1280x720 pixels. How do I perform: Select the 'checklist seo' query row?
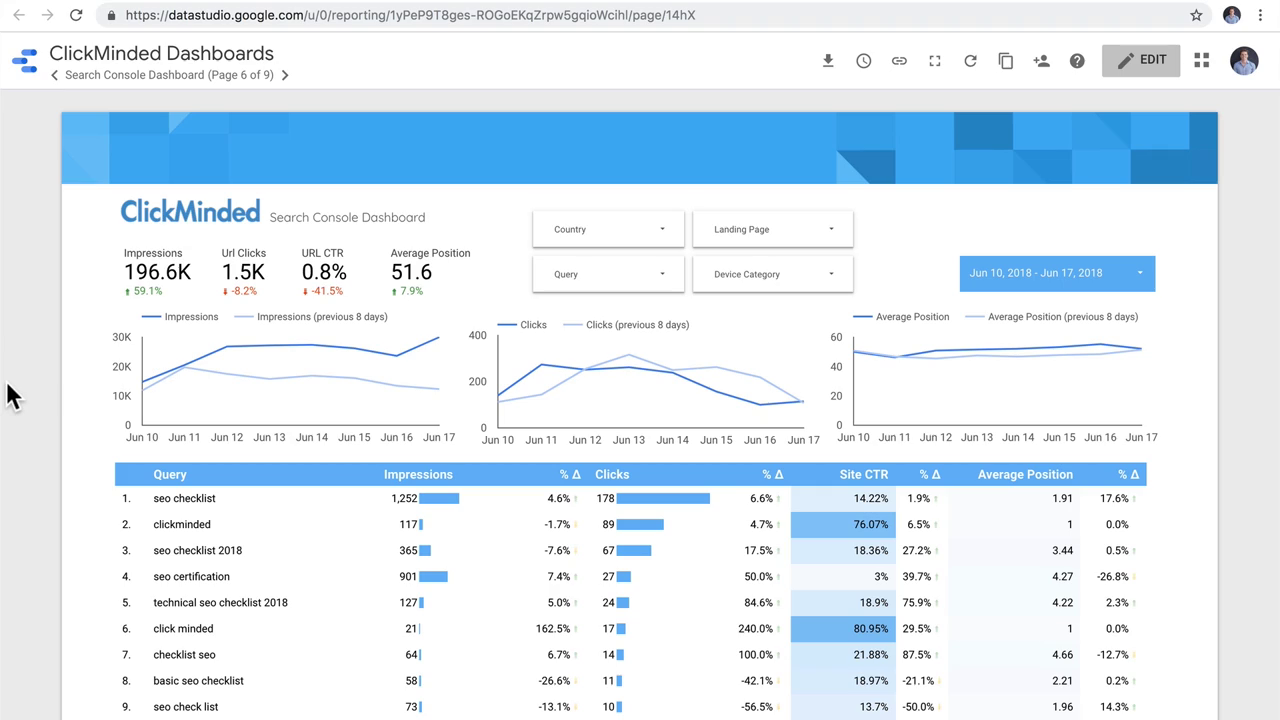(x=630, y=654)
